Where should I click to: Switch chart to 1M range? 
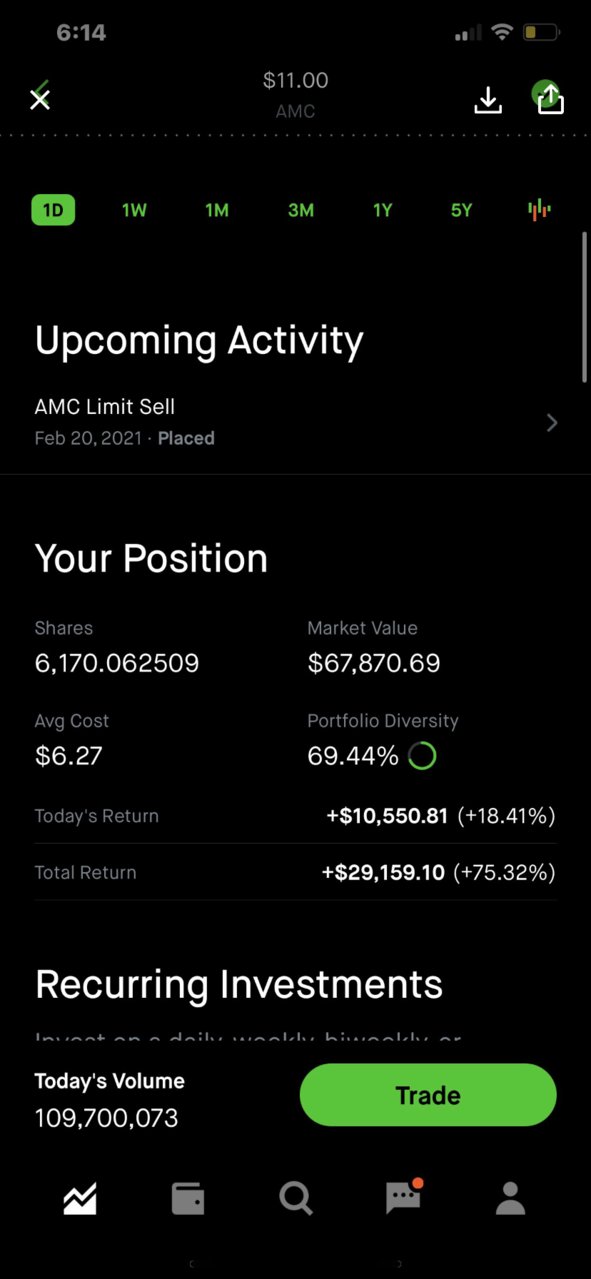[x=217, y=210]
